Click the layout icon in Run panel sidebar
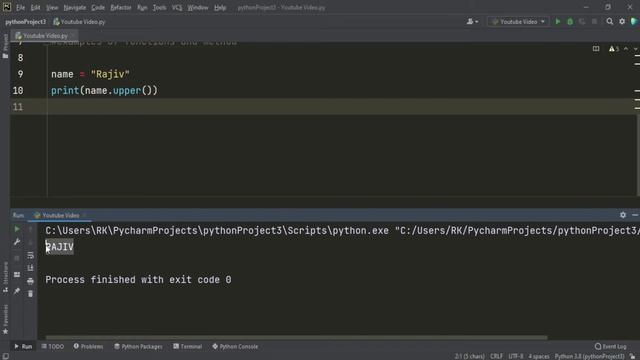The height and width of the screenshot is (360, 640). coord(17,275)
